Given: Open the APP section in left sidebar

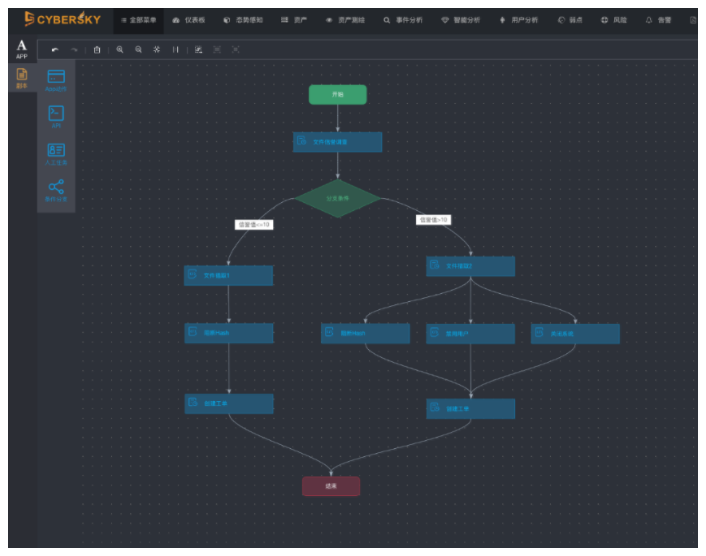Looking at the screenshot, I should pyautogui.click(x=21, y=49).
